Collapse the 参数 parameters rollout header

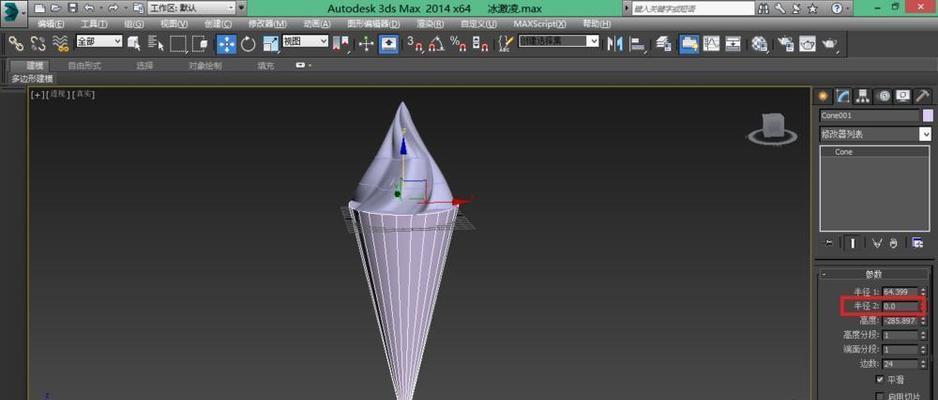(x=874, y=274)
